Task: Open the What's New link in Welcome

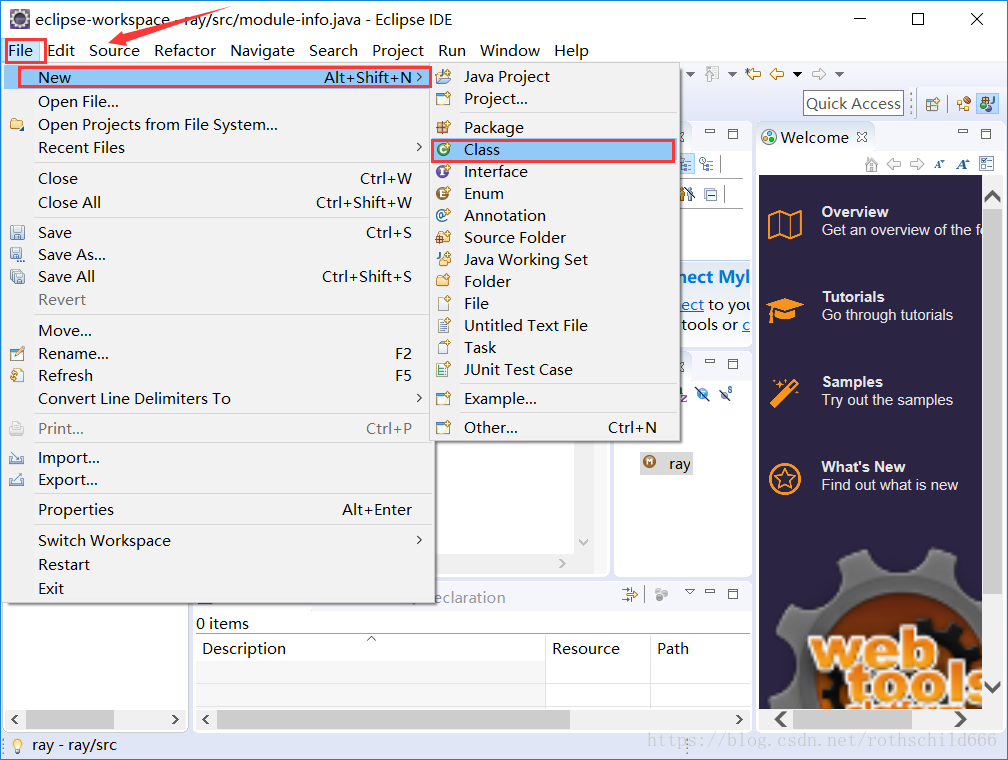Action: click(x=863, y=467)
